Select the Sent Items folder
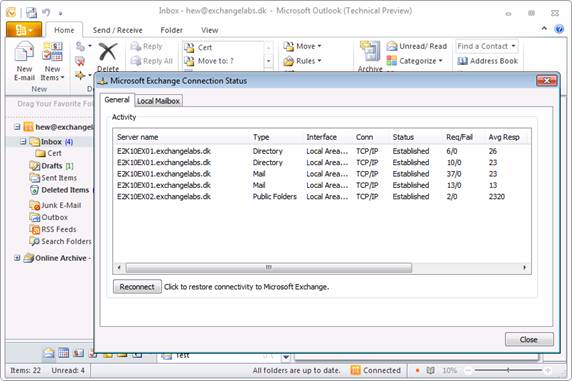Image resolution: width=572 pixels, height=381 pixels. (53, 178)
